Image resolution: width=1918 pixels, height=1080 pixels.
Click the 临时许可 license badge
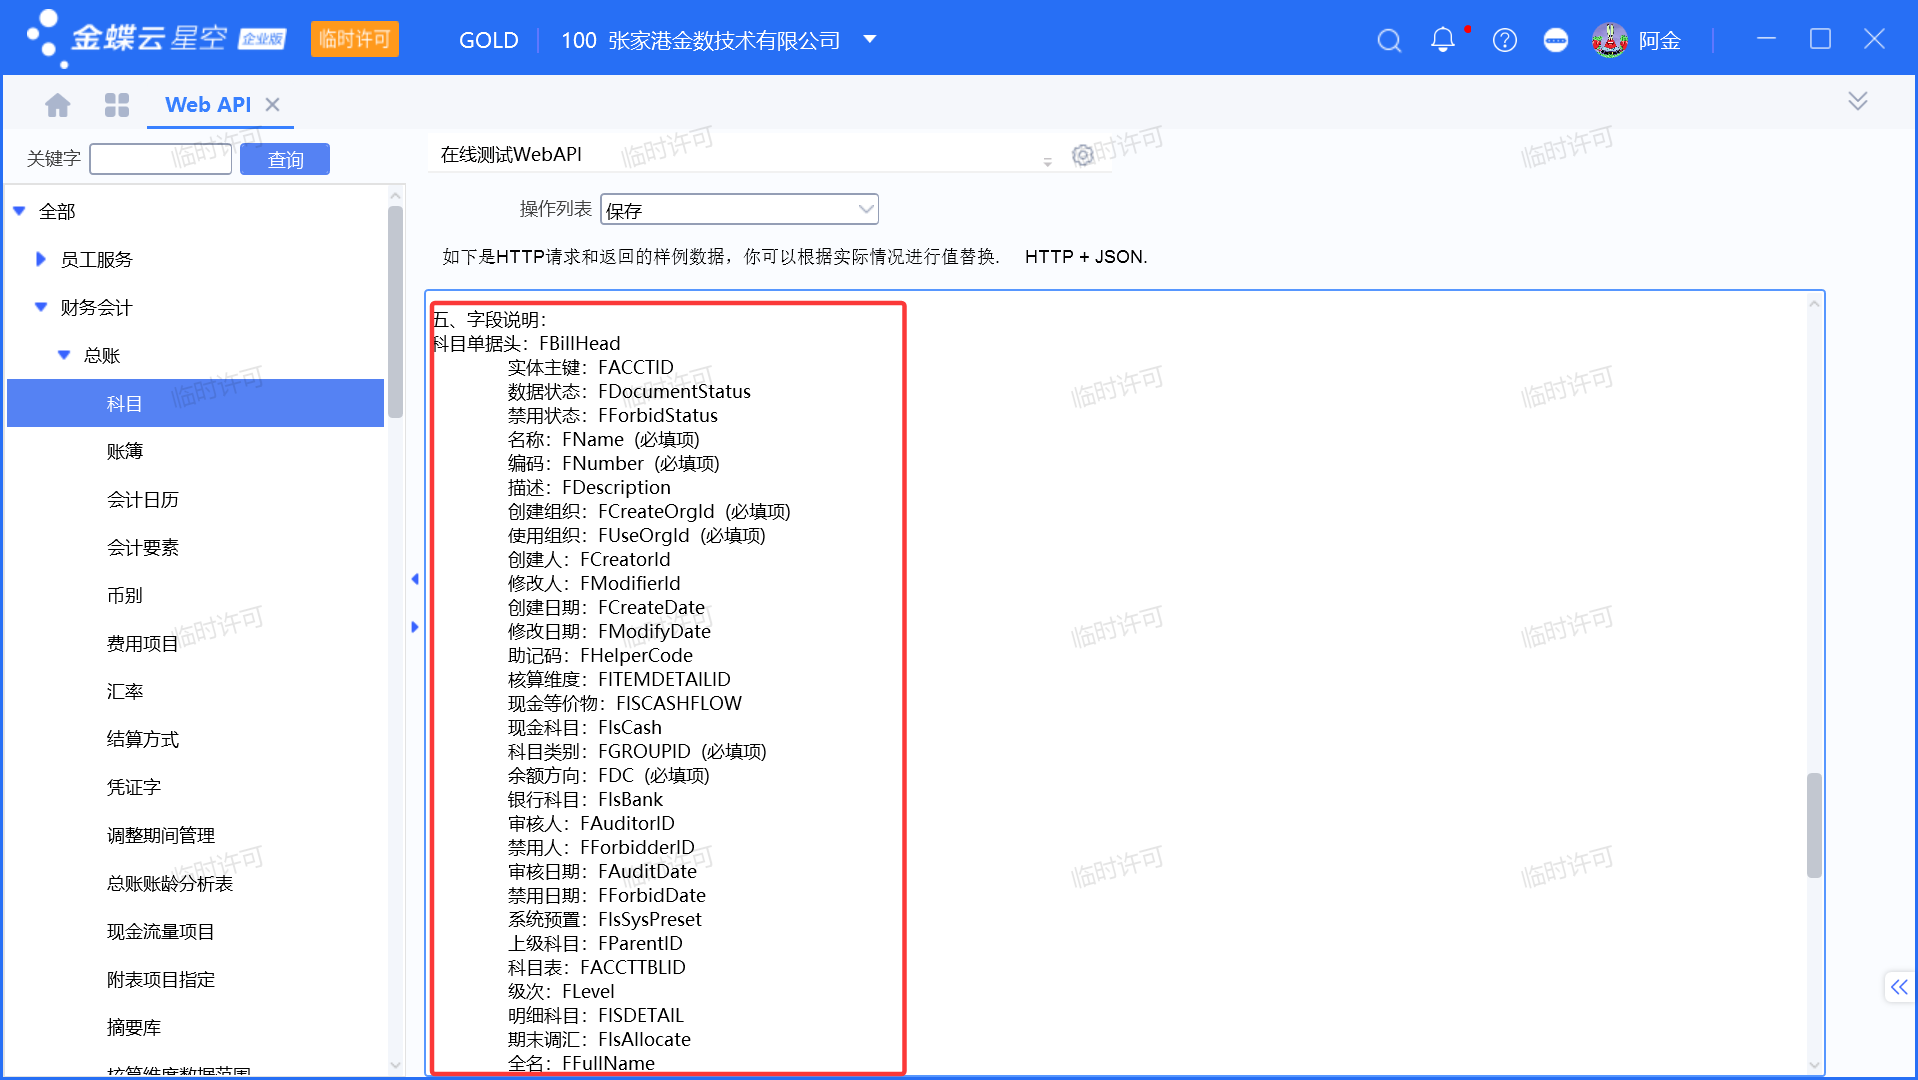click(x=355, y=39)
